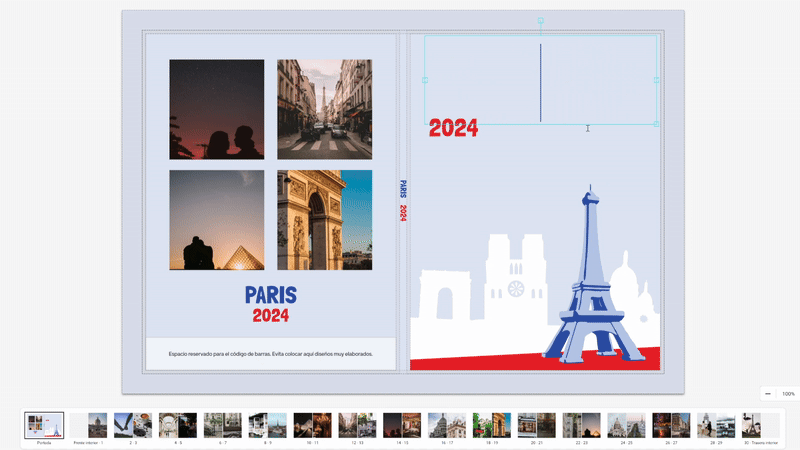Select the Louvre pyramid sunset photo
Screen dimensions: 800x450
[217, 220]
